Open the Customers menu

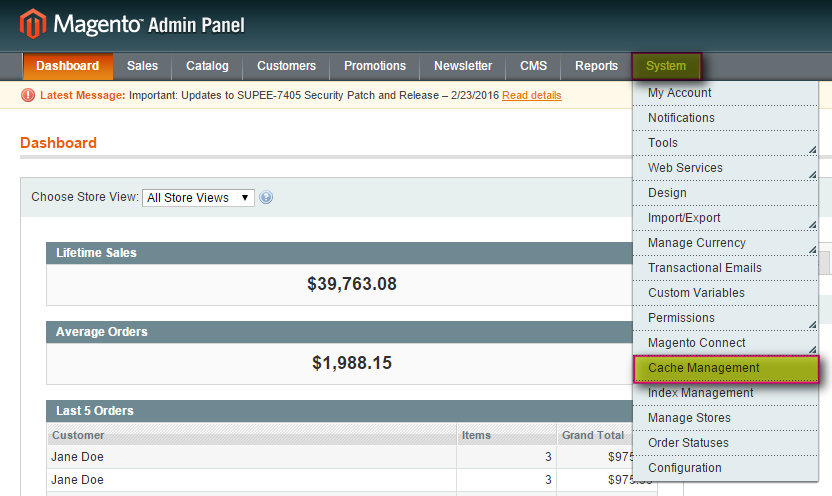pos(286,66)
